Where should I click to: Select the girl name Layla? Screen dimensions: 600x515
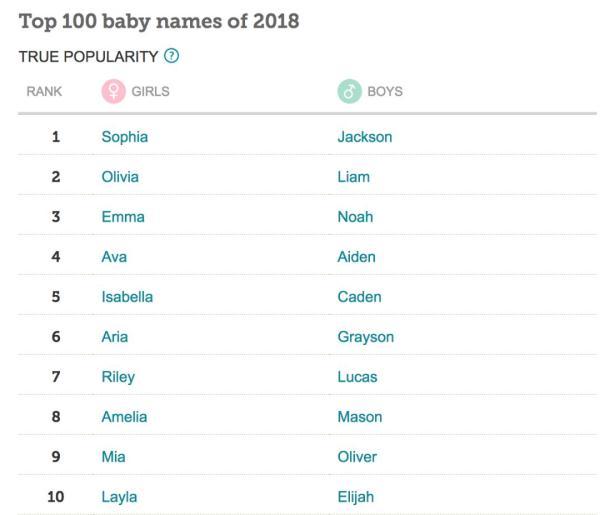tap(119, 497)
